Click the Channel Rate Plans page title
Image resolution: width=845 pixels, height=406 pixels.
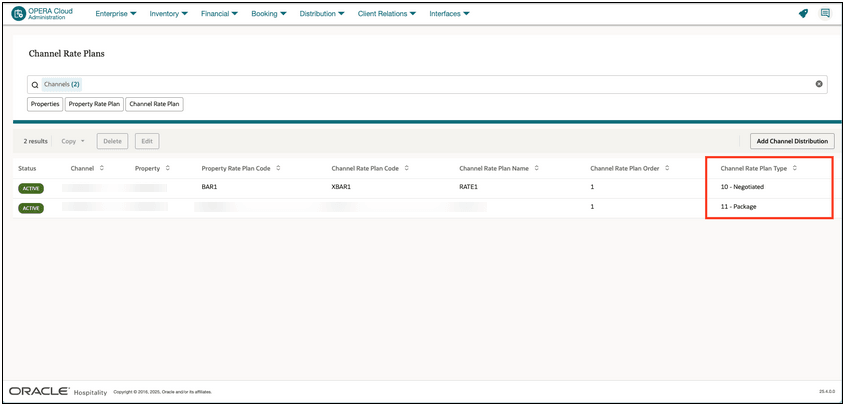[66, 54]
